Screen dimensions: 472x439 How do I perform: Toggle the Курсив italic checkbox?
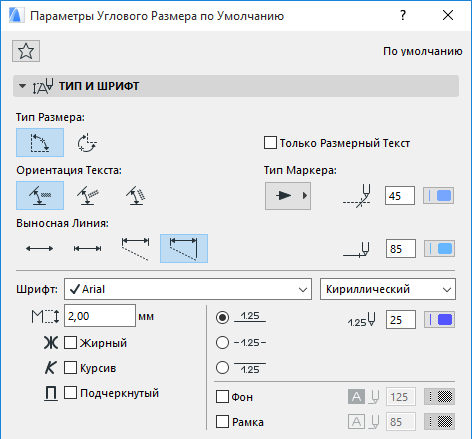[x=70, y=368]
